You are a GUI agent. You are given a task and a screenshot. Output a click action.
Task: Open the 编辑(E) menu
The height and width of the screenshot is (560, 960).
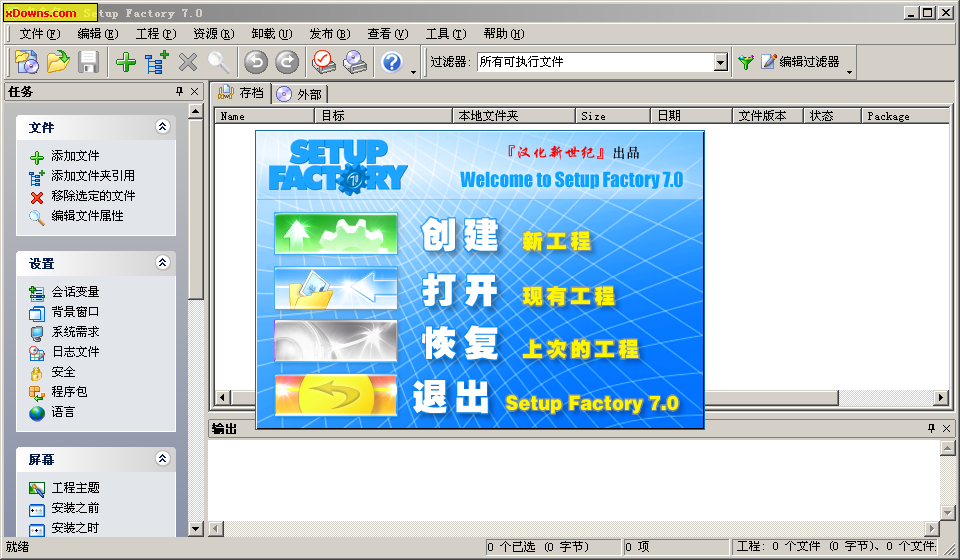(x=98, y=34)
